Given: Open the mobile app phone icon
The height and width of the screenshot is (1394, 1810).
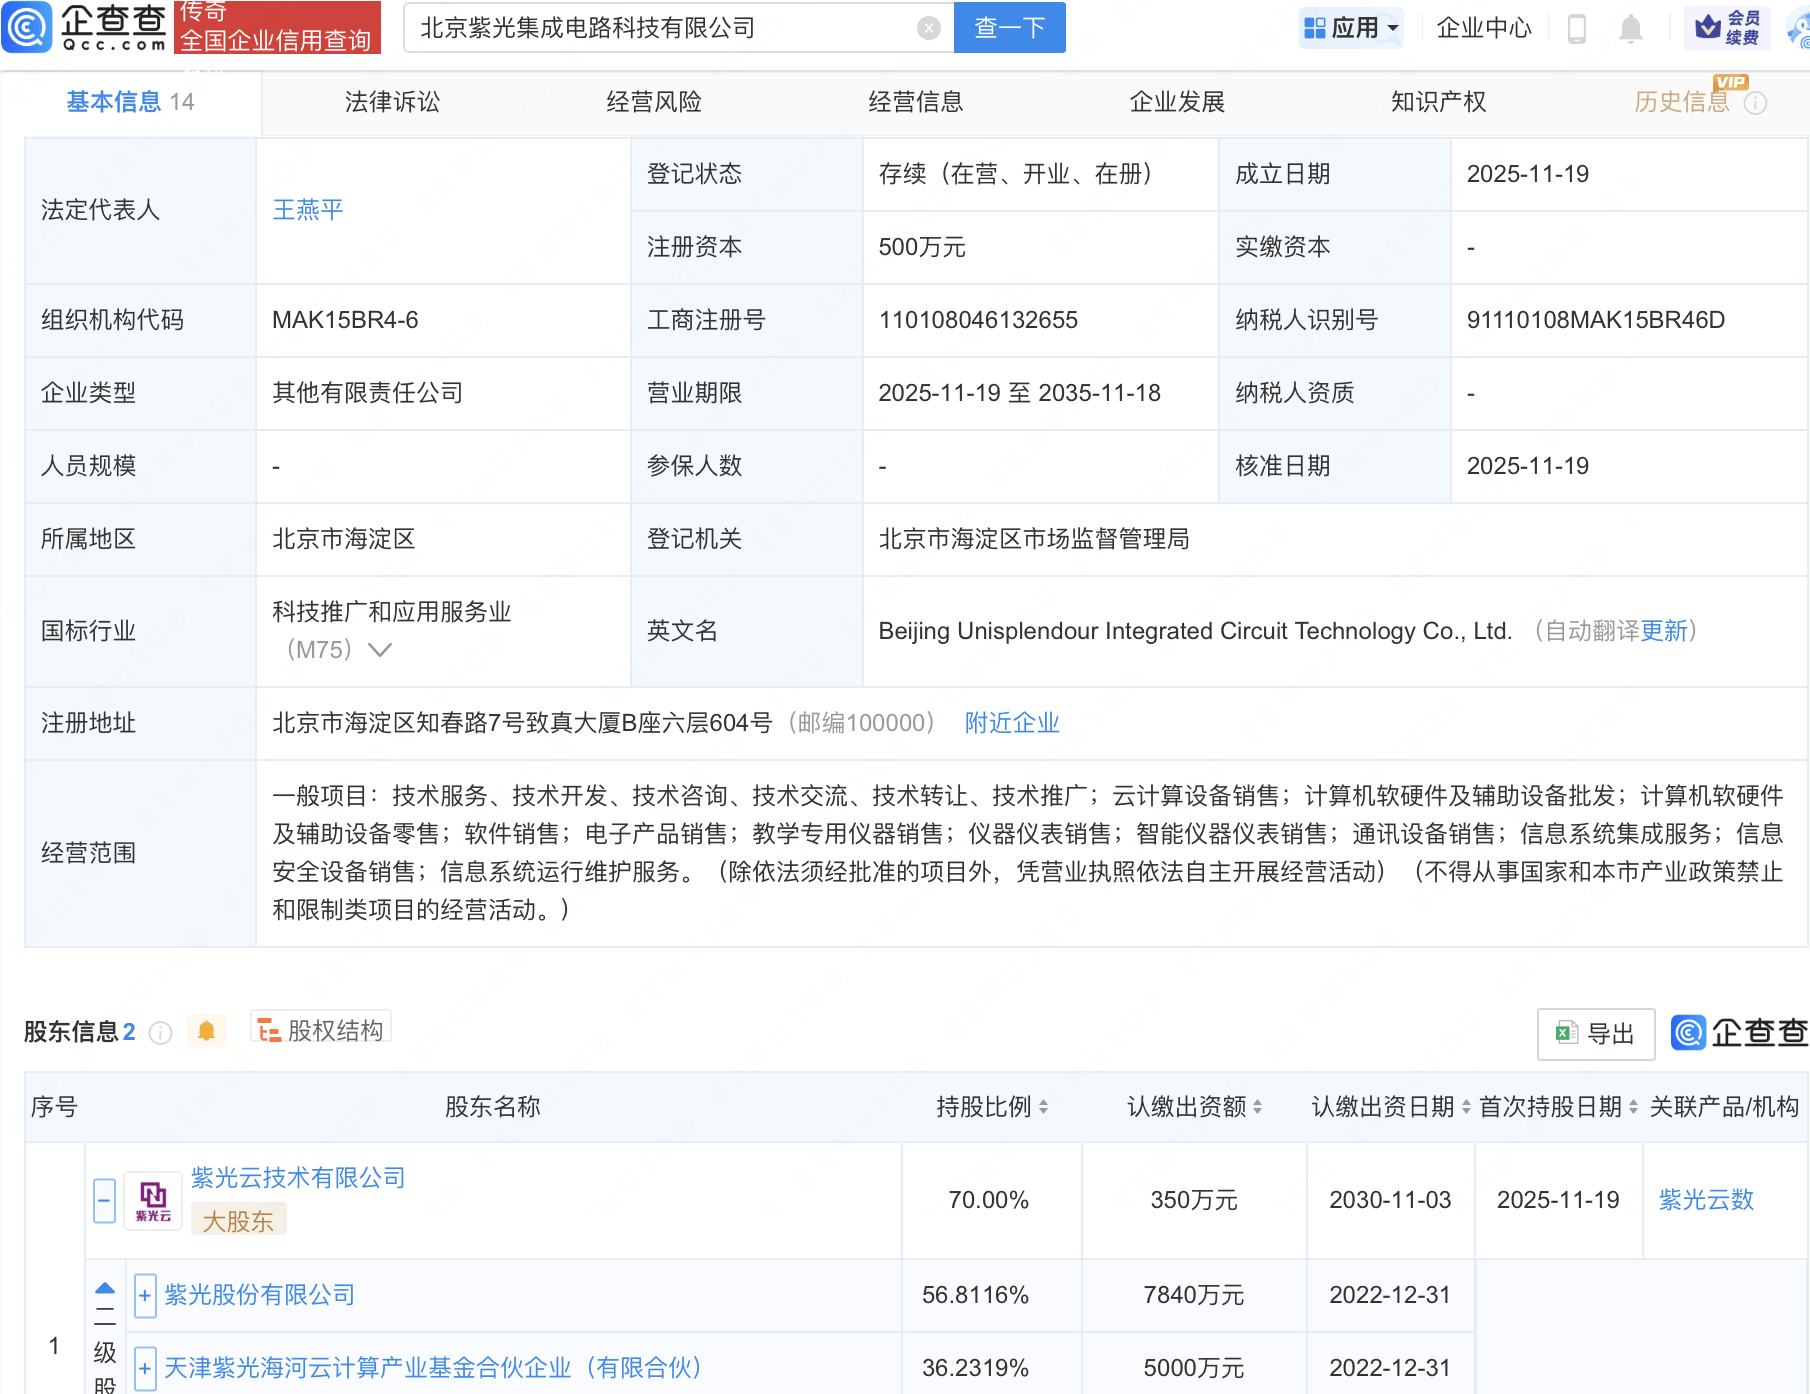Looking at the screenshot, I should 1576,29.
